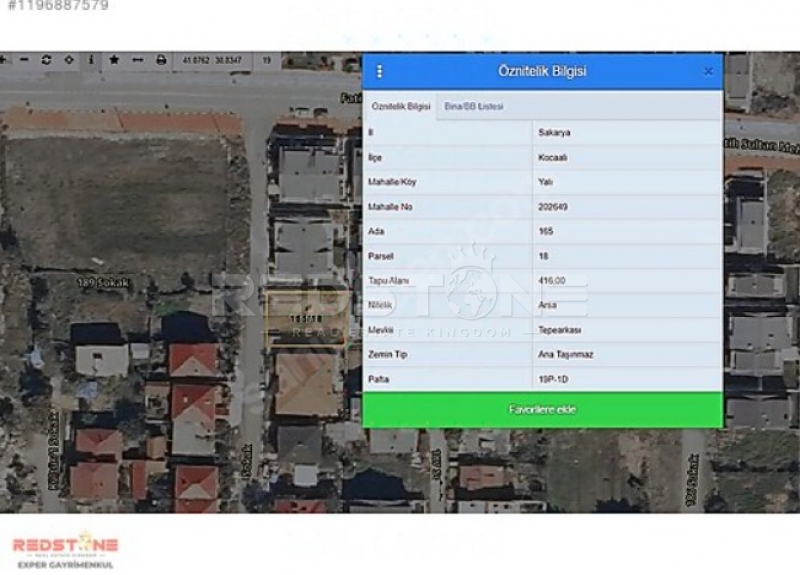This screenshot has height=575, width=800.
Task: Click the refresh map icon
Action: [x=46, y=60]
